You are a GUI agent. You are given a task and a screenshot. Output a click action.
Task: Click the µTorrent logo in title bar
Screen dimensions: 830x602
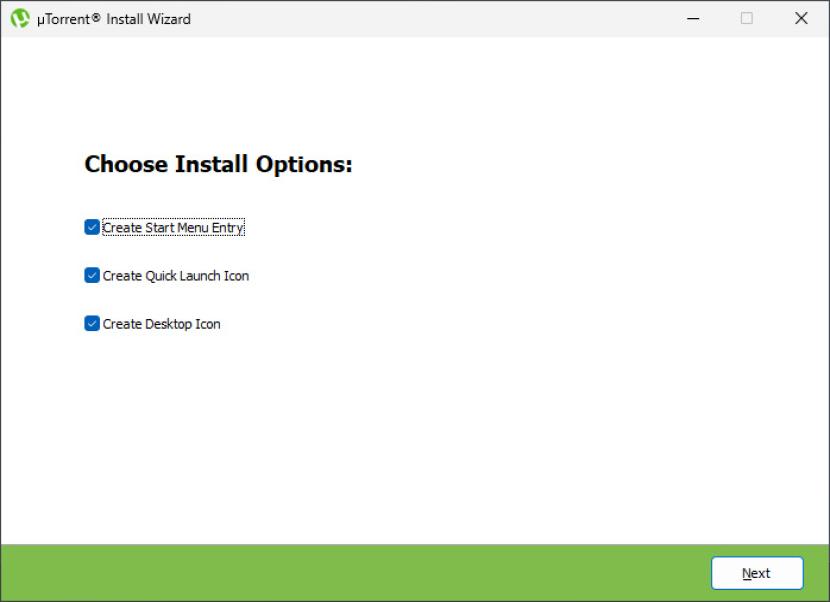20,18
